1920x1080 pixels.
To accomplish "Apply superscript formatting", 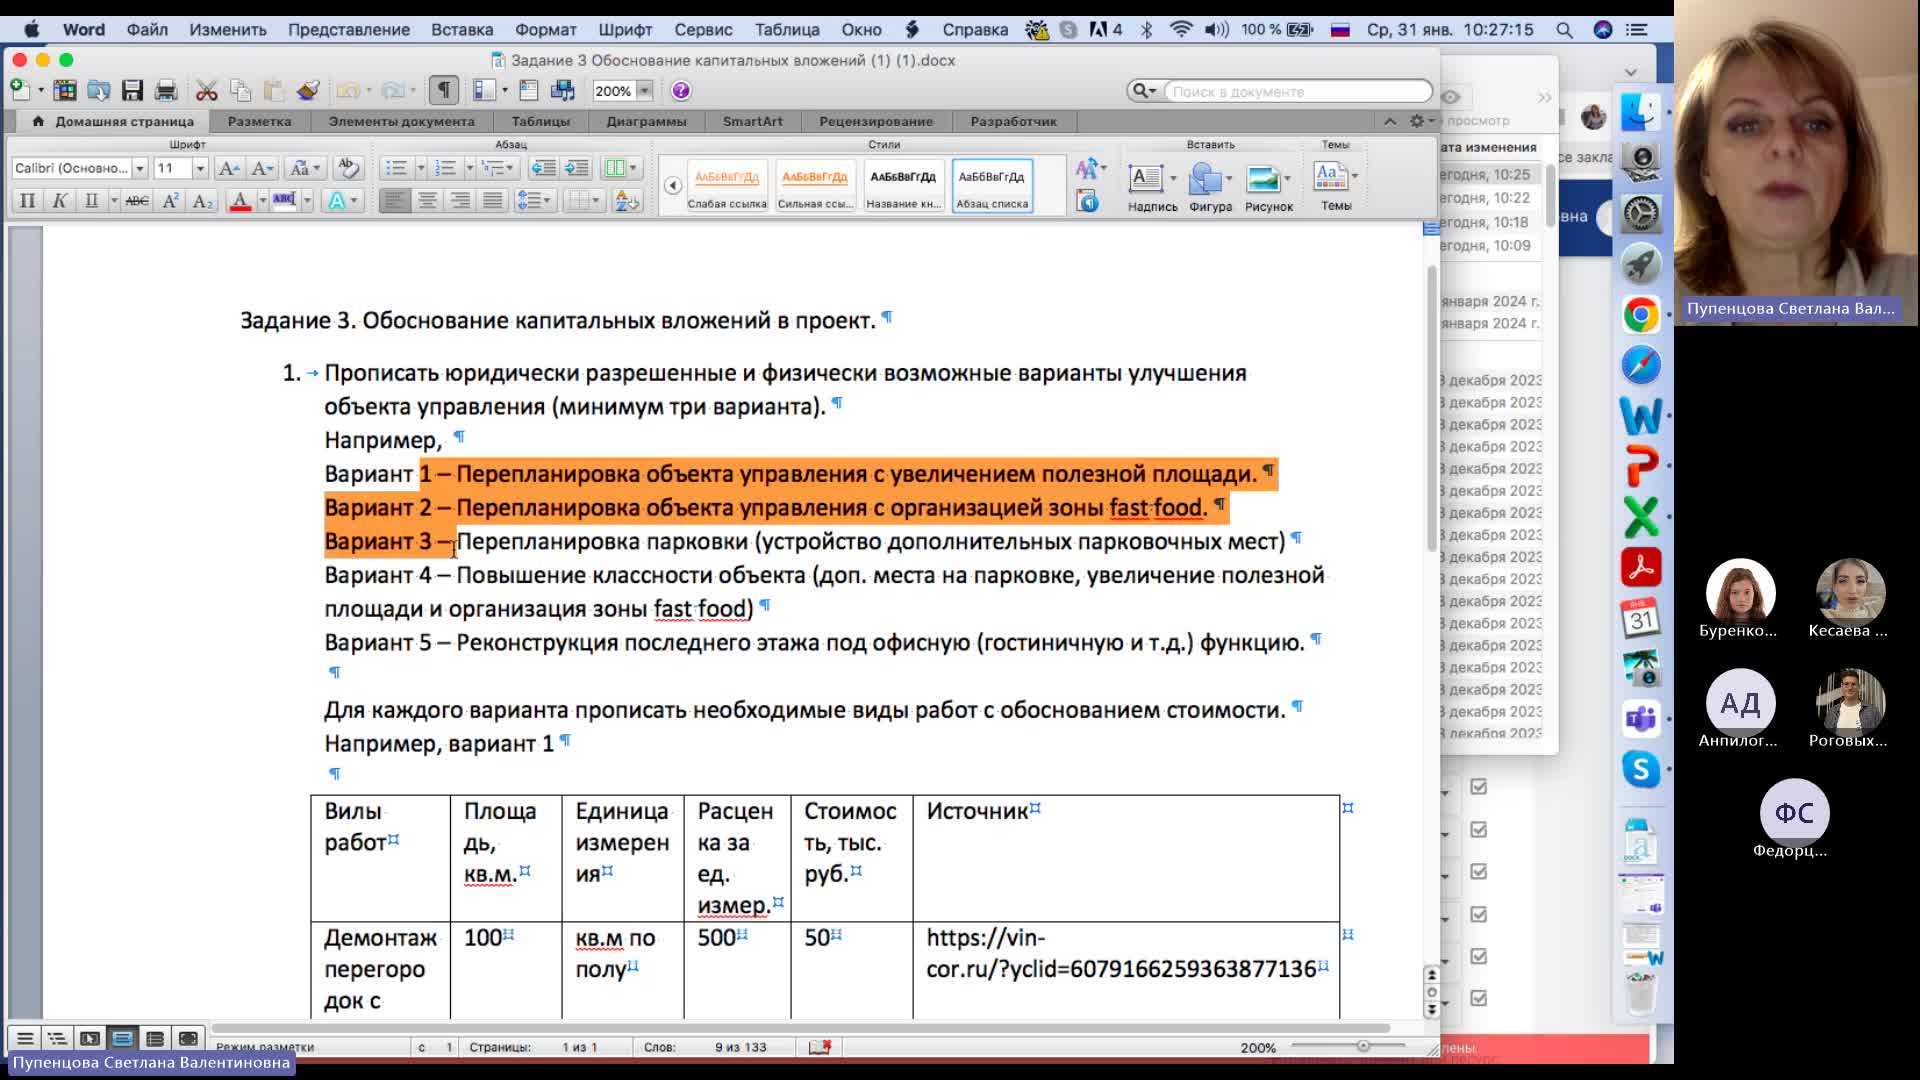I will tap(170, 201).
